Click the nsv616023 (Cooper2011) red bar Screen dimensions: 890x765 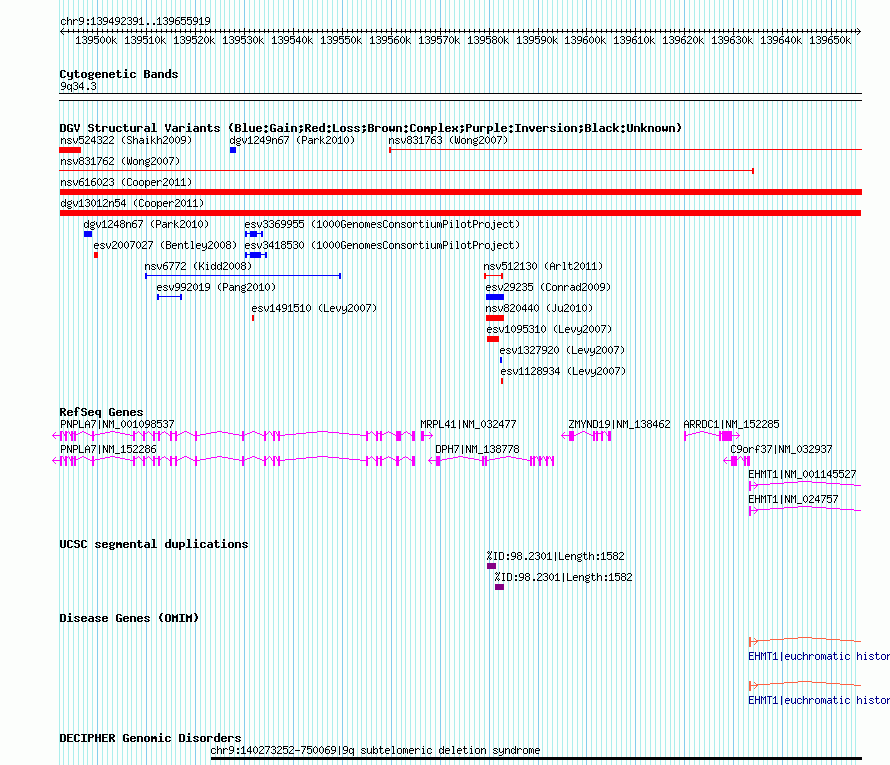460,192
